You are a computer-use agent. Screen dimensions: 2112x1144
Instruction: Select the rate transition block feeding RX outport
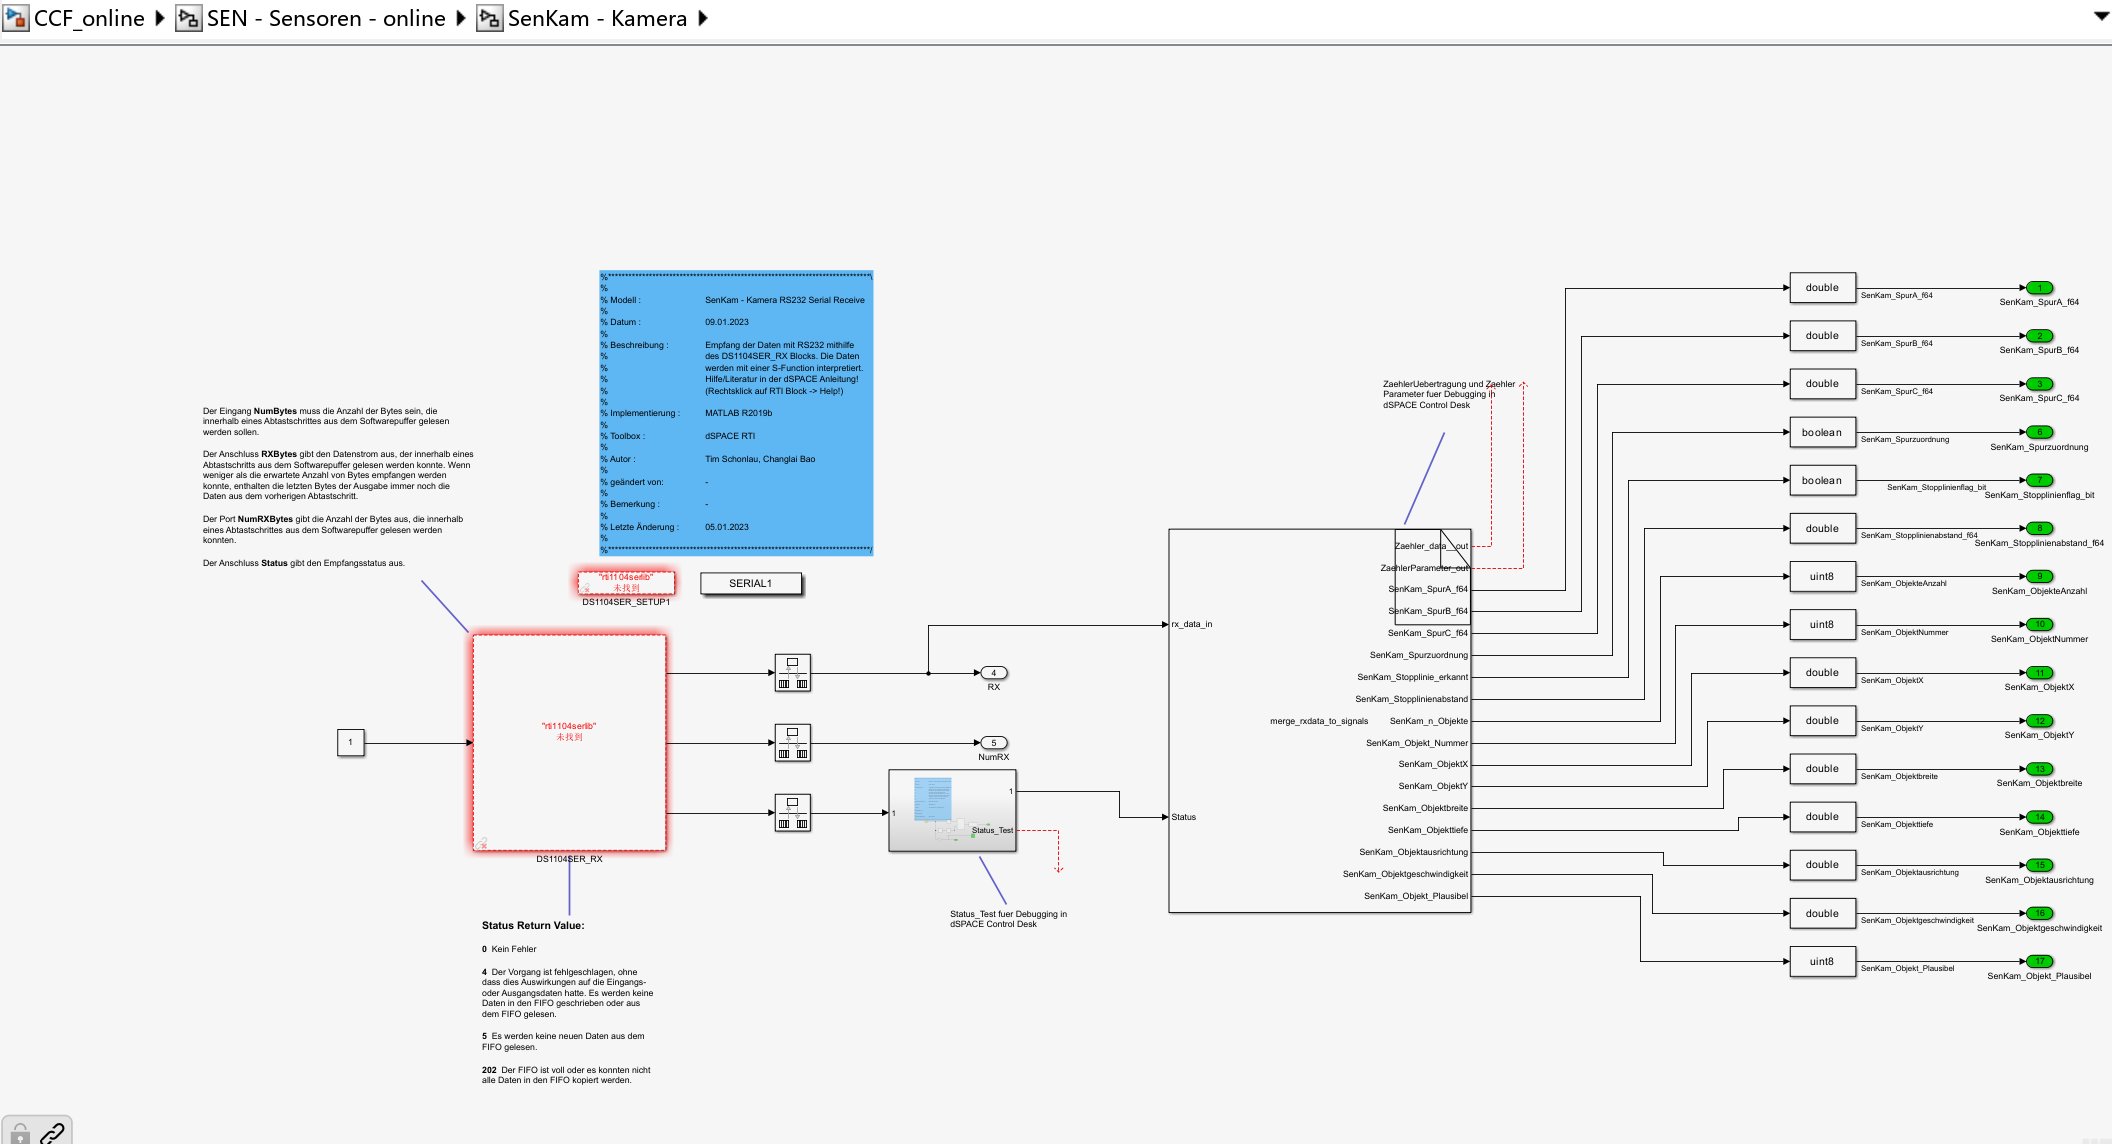792,673
